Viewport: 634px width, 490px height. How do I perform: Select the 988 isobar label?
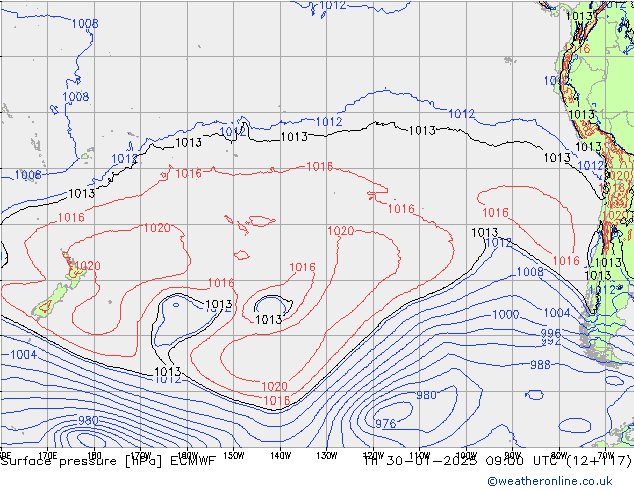tap(540, 365)
